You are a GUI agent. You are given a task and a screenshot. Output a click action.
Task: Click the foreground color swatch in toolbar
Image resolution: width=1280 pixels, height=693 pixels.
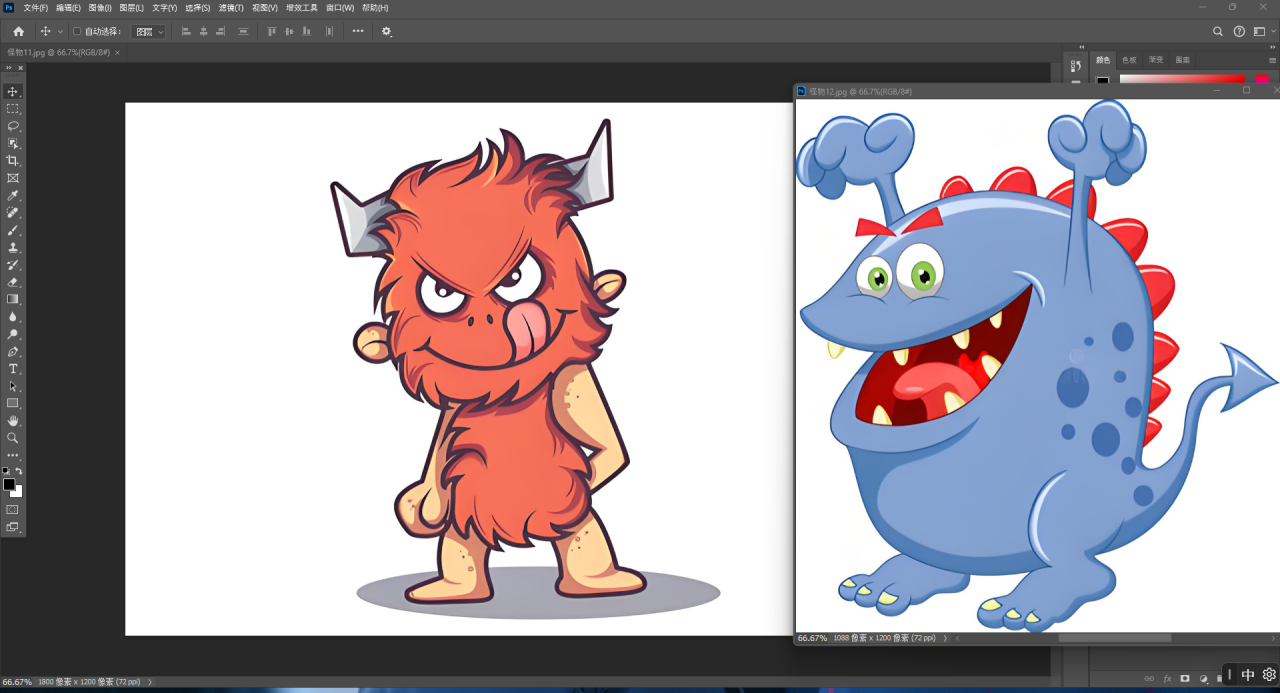click(x=9, y=485)
